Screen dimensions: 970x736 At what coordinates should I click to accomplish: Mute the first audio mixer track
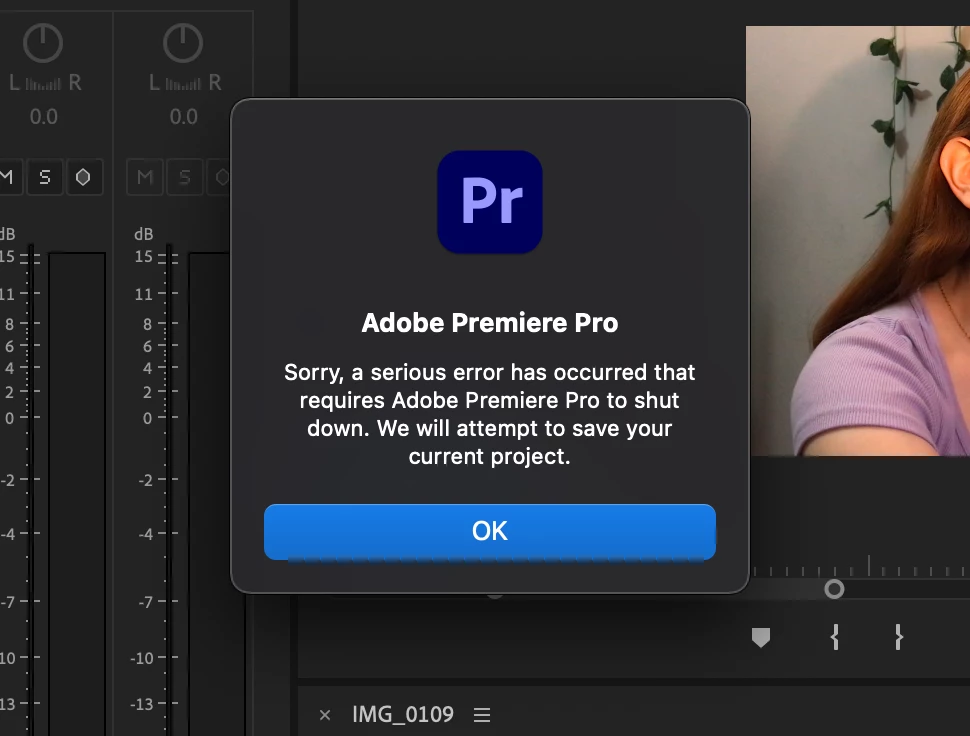(x=7, y=178)
